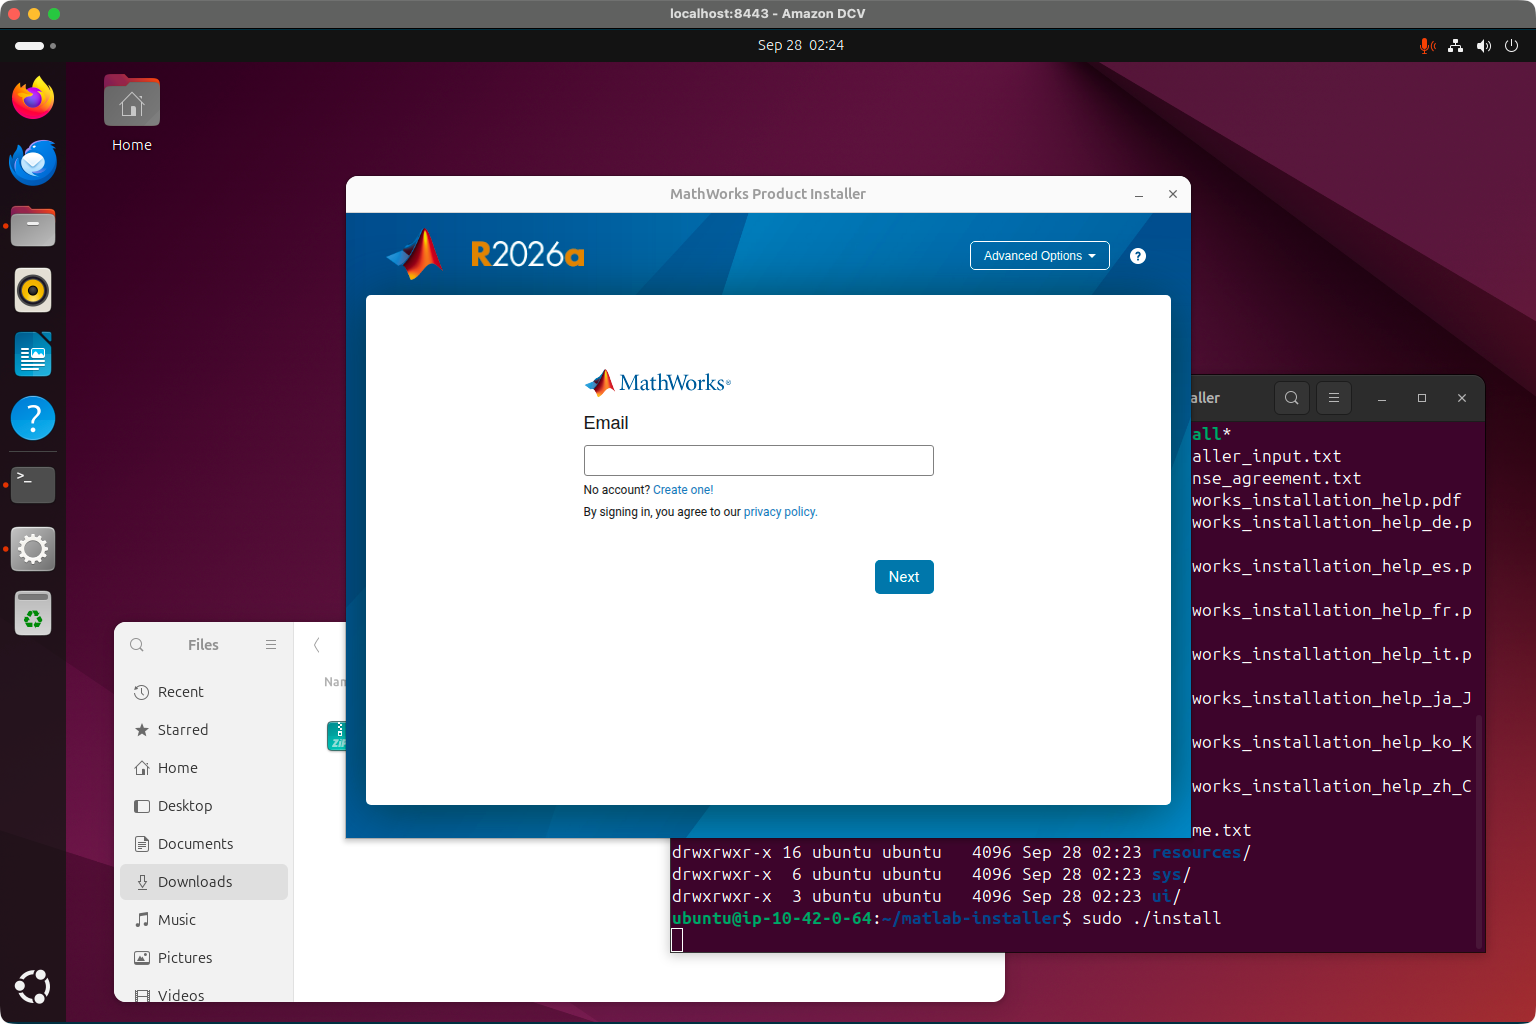
Task: Select Recent in Files sidebar
Action: point(204,692)
